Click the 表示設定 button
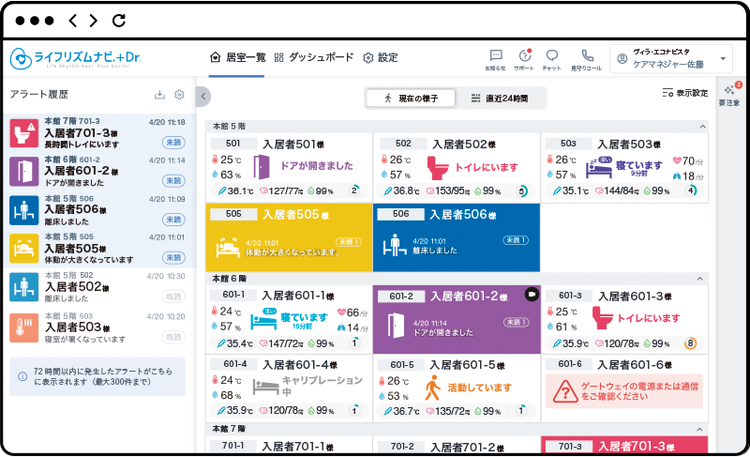Viewport: 750px width, 457px height. pos(685,93)
